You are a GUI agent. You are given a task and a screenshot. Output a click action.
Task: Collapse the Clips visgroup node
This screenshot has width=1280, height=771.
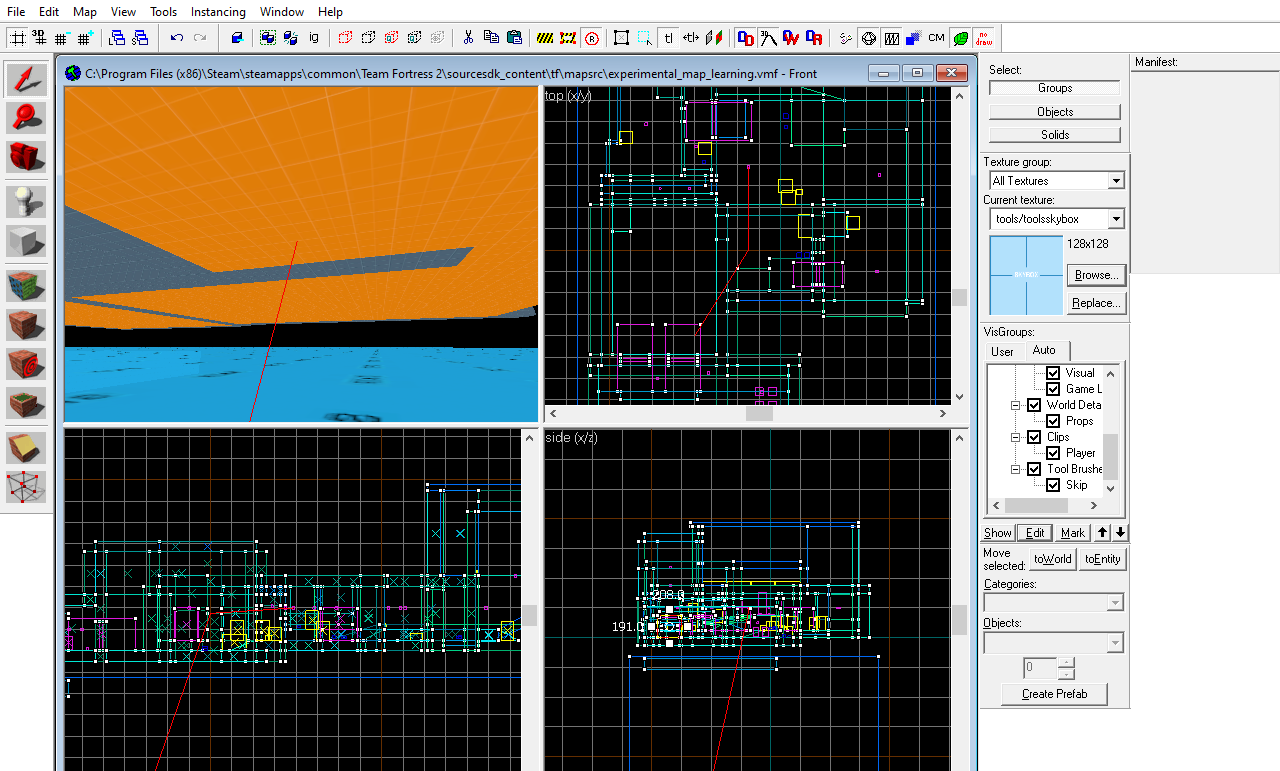1015,437
